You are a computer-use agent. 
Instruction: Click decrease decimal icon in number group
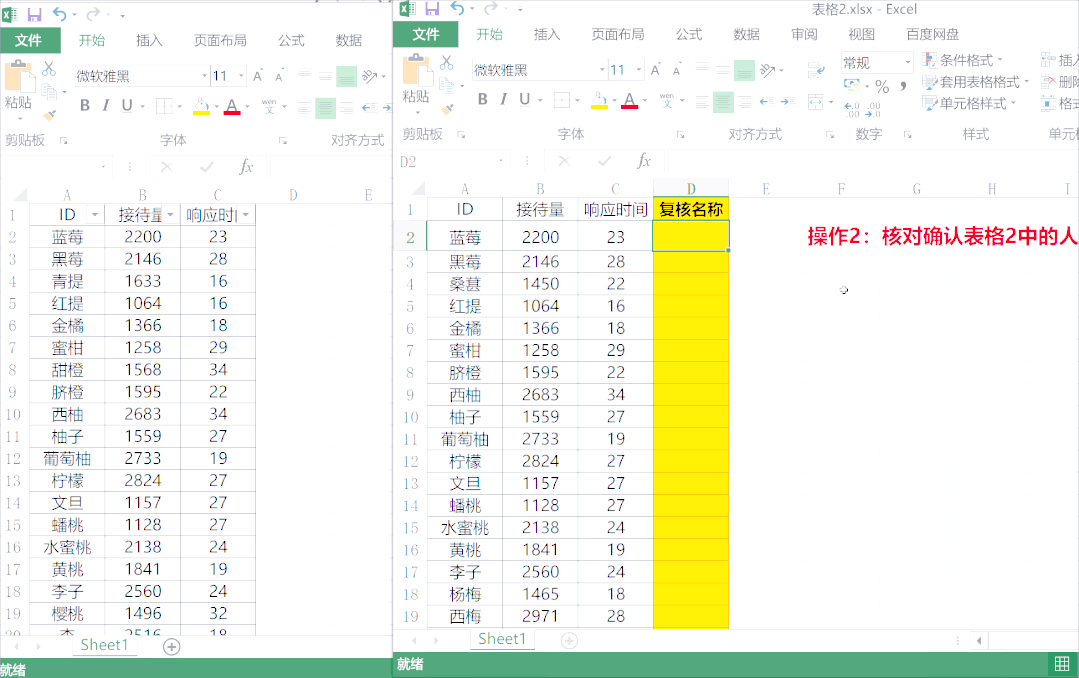(x=874, y=109)
